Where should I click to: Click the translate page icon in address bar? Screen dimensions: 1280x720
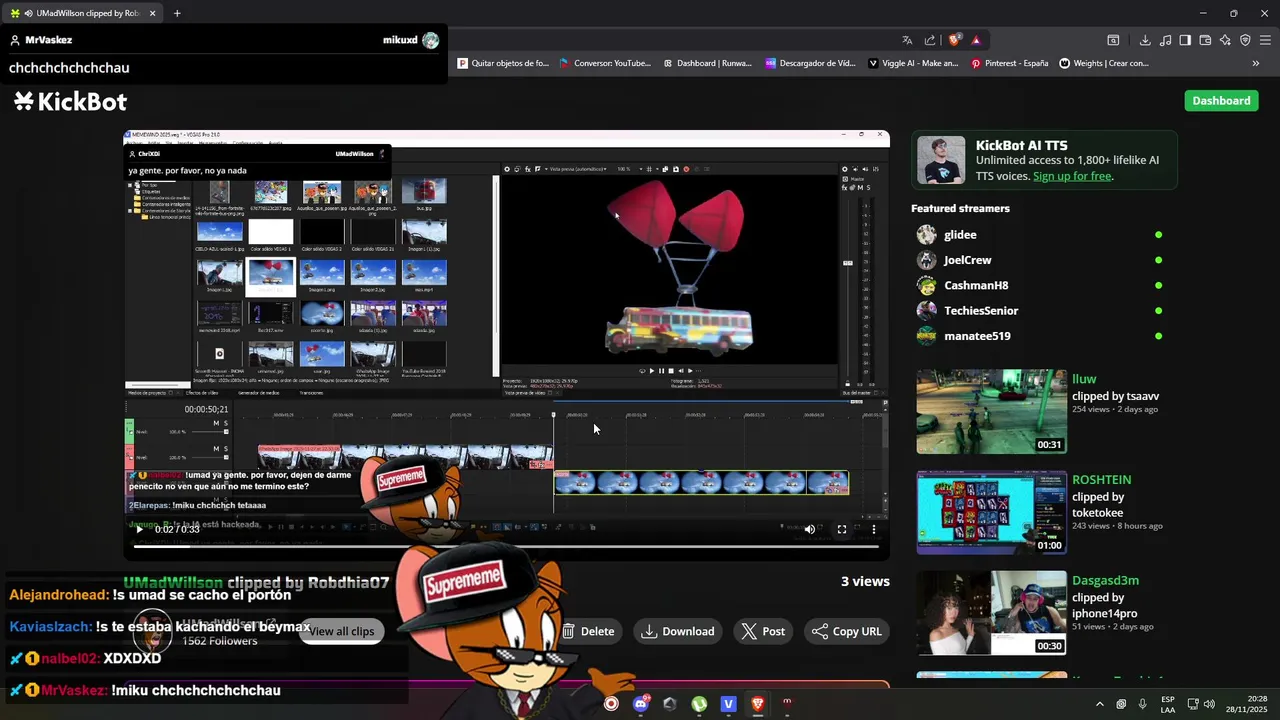click(x=907, y=40)
